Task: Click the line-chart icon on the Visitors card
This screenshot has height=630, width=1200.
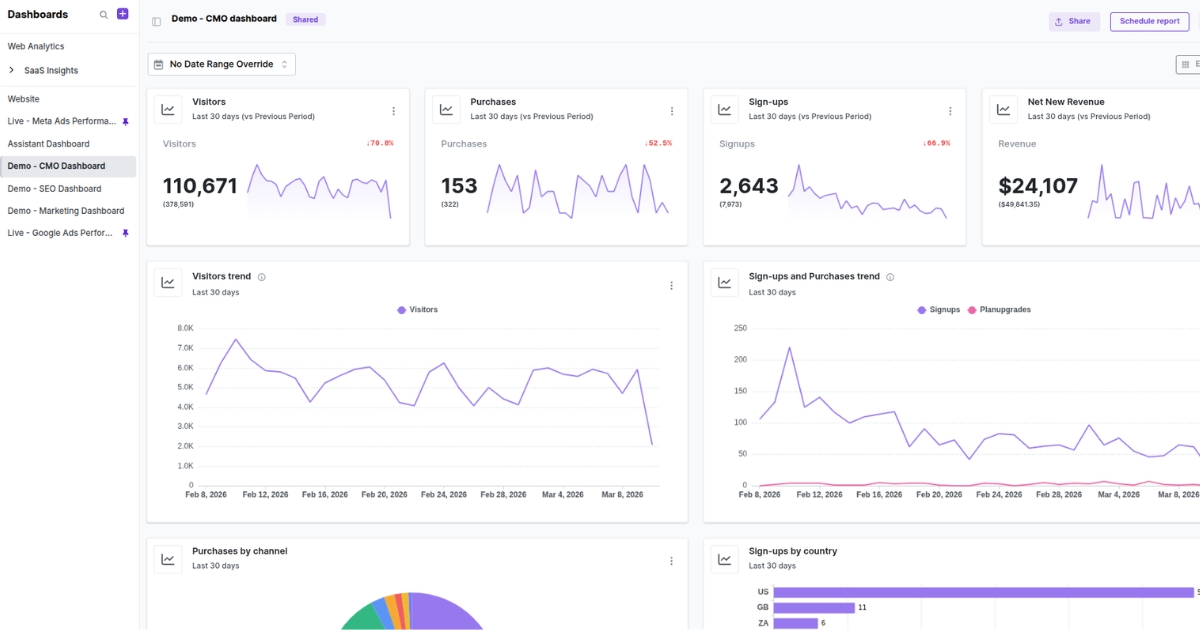Action: pos(167,110)
